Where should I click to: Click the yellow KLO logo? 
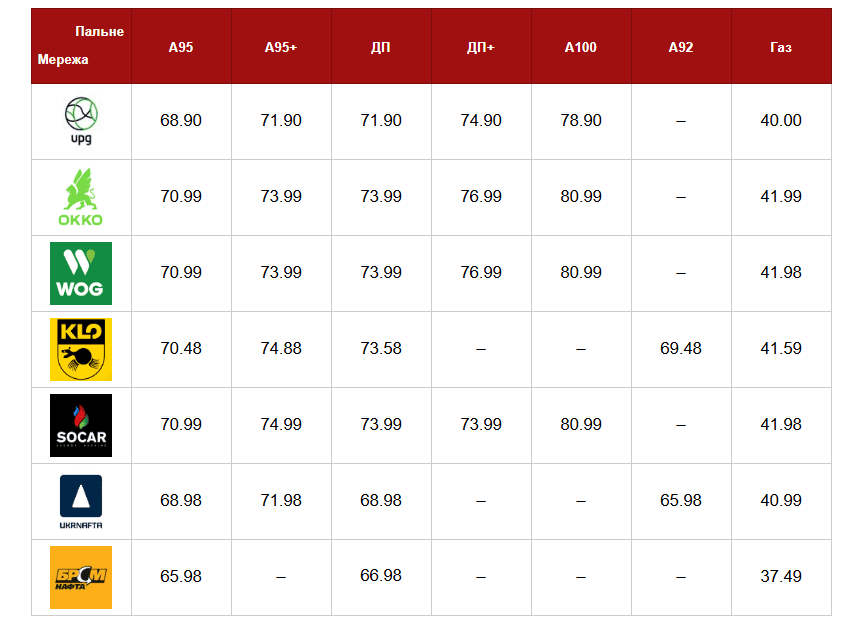click(81, 349)
